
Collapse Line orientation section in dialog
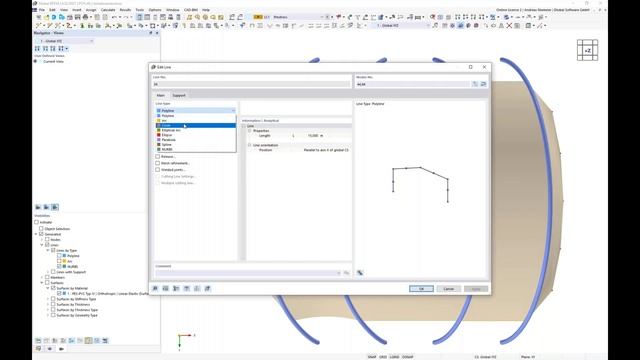point(249,145)
